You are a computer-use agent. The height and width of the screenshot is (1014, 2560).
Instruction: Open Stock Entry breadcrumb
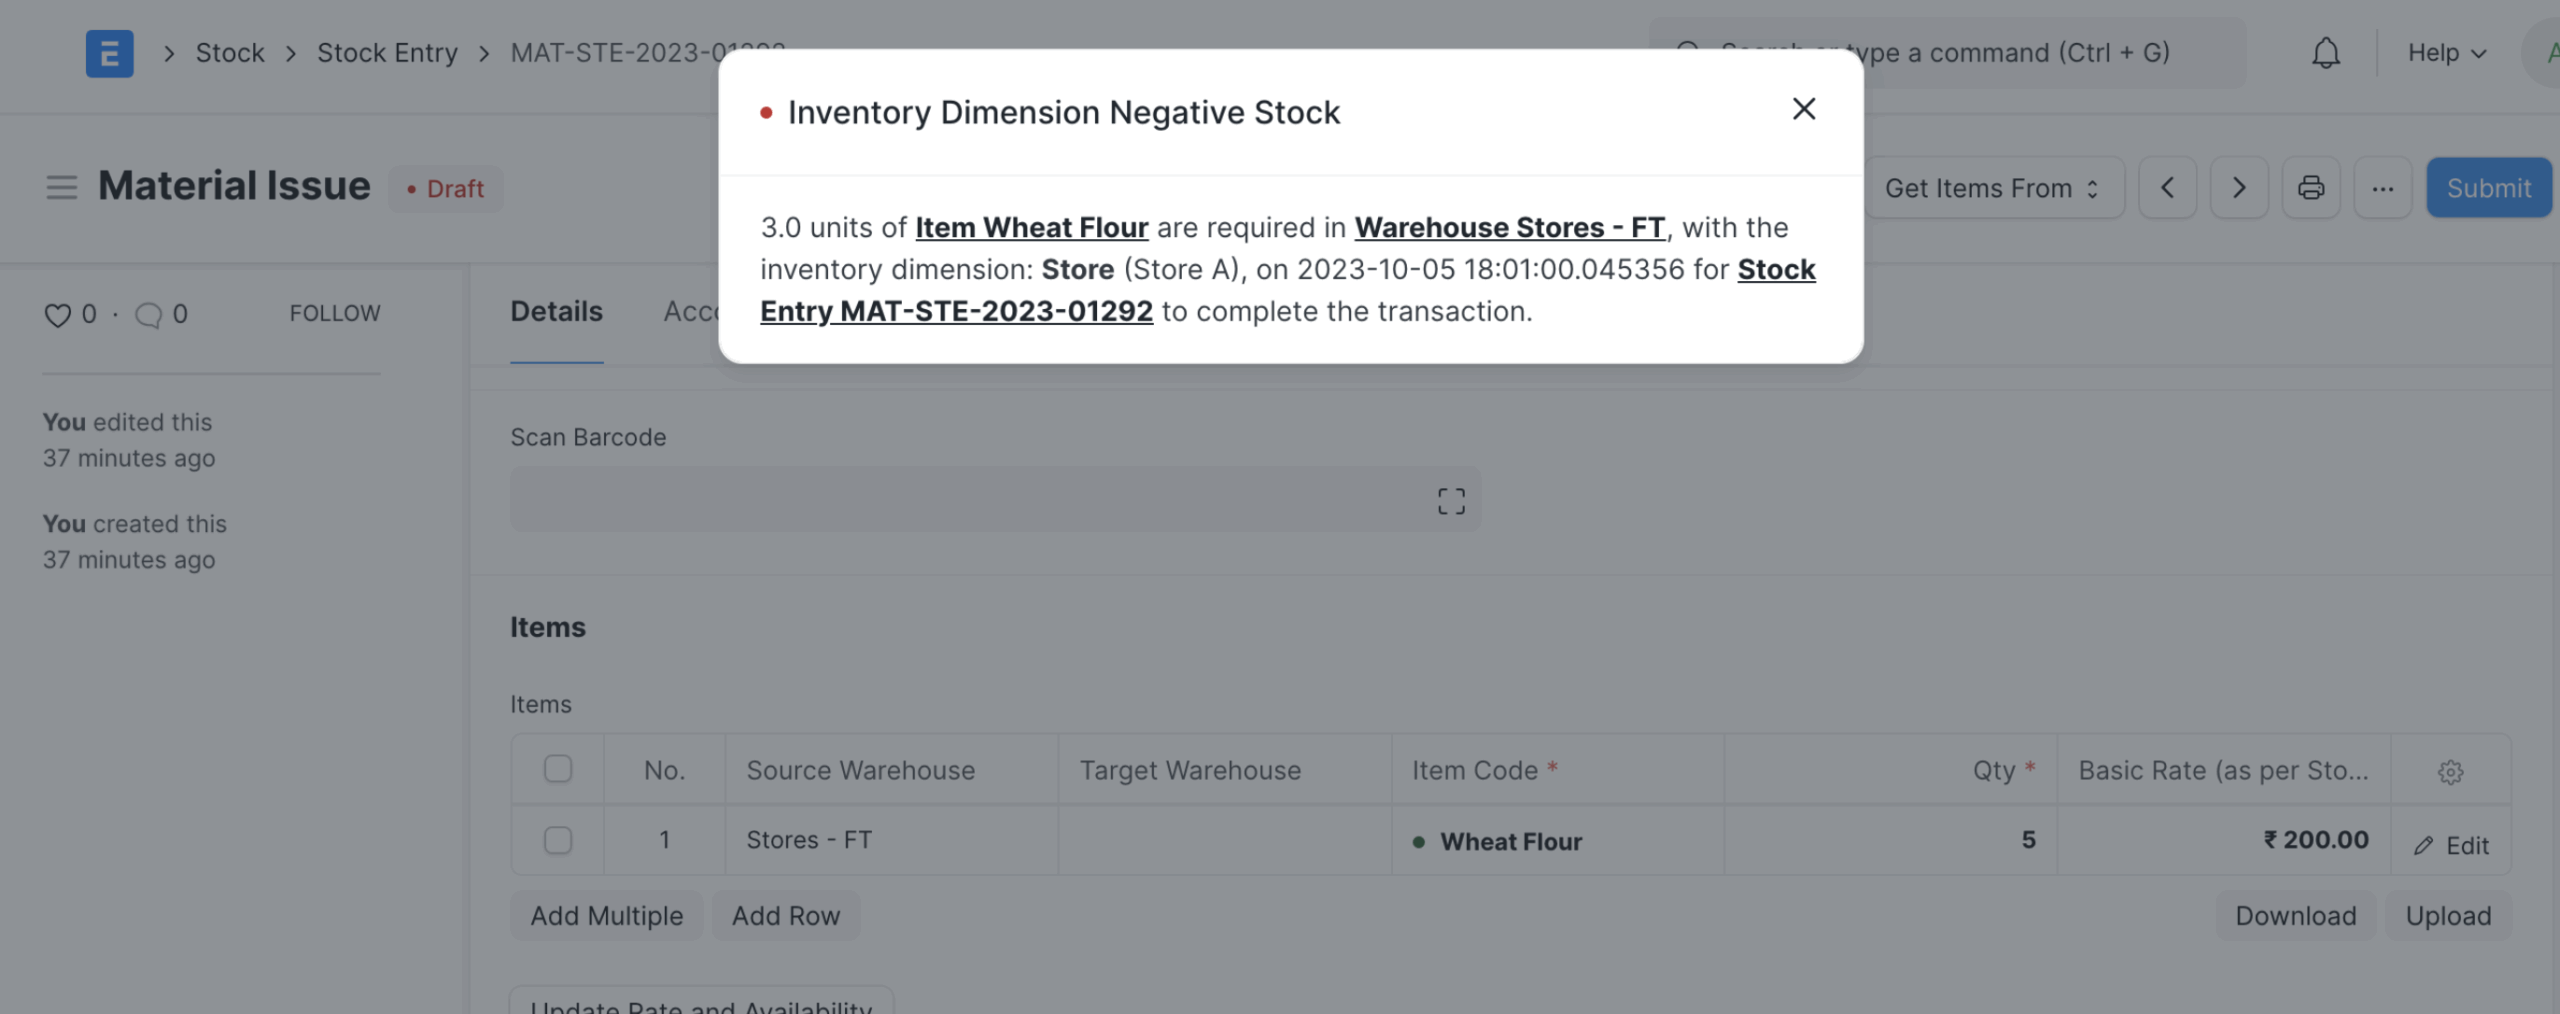coord(387,53)
